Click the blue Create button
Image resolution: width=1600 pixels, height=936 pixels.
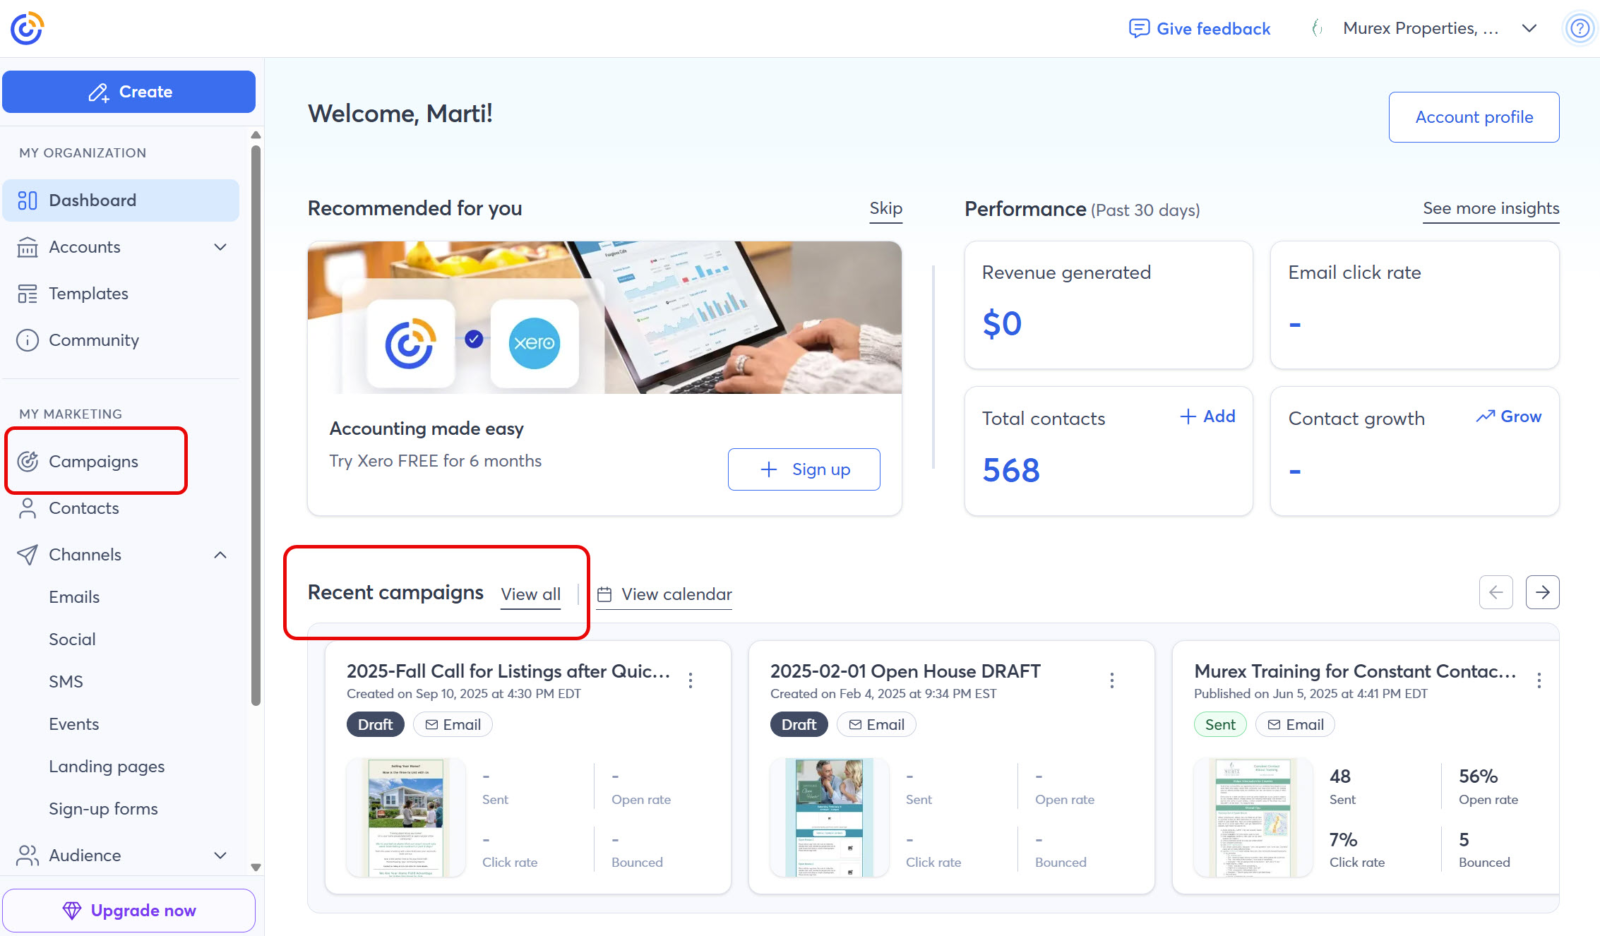coord(129,92)
